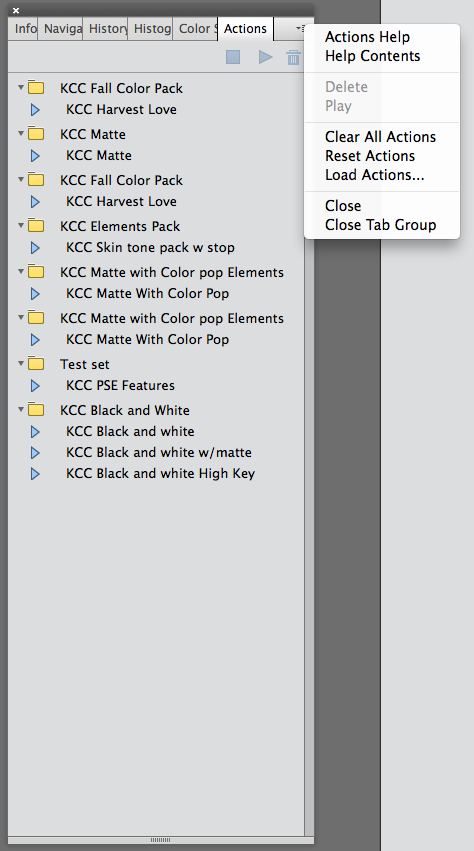Choose Load Actions... from the menu
Image resolution: width=474 pixels, height=851 pixels.
[x=375, y=175]
